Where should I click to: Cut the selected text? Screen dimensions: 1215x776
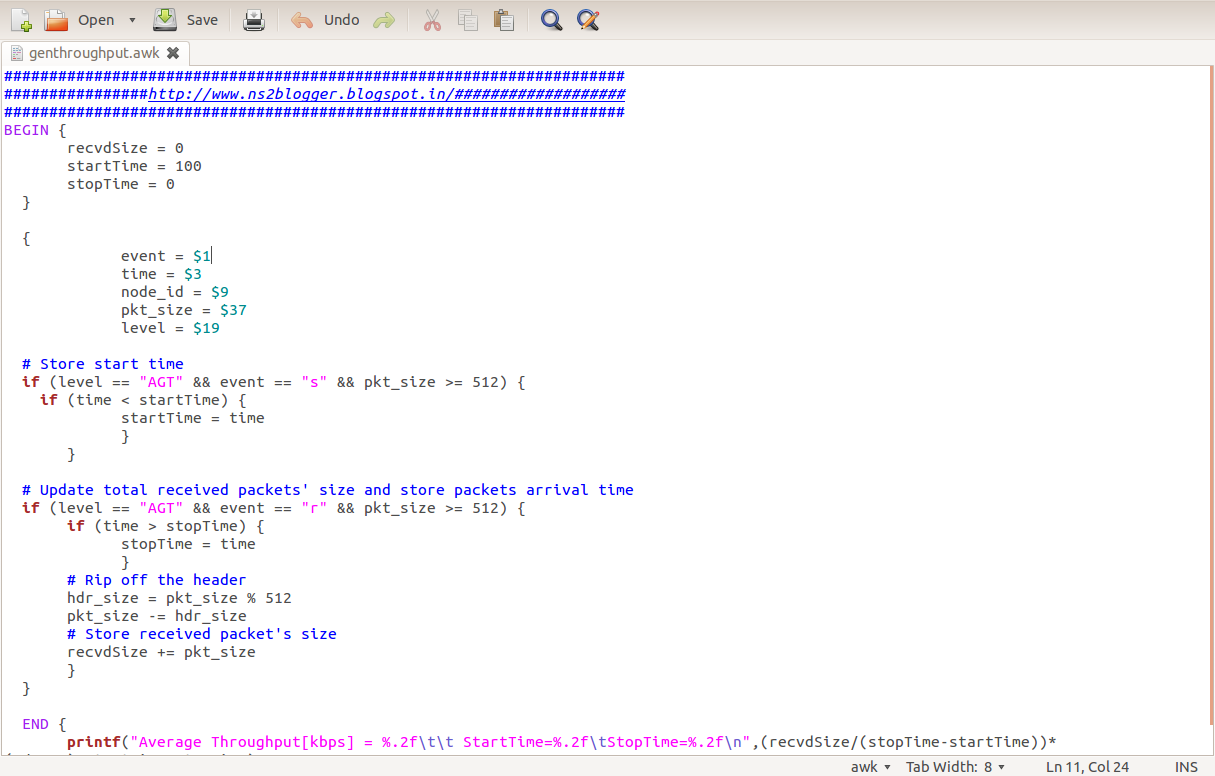pyautogui.click(x=432, y=19)
